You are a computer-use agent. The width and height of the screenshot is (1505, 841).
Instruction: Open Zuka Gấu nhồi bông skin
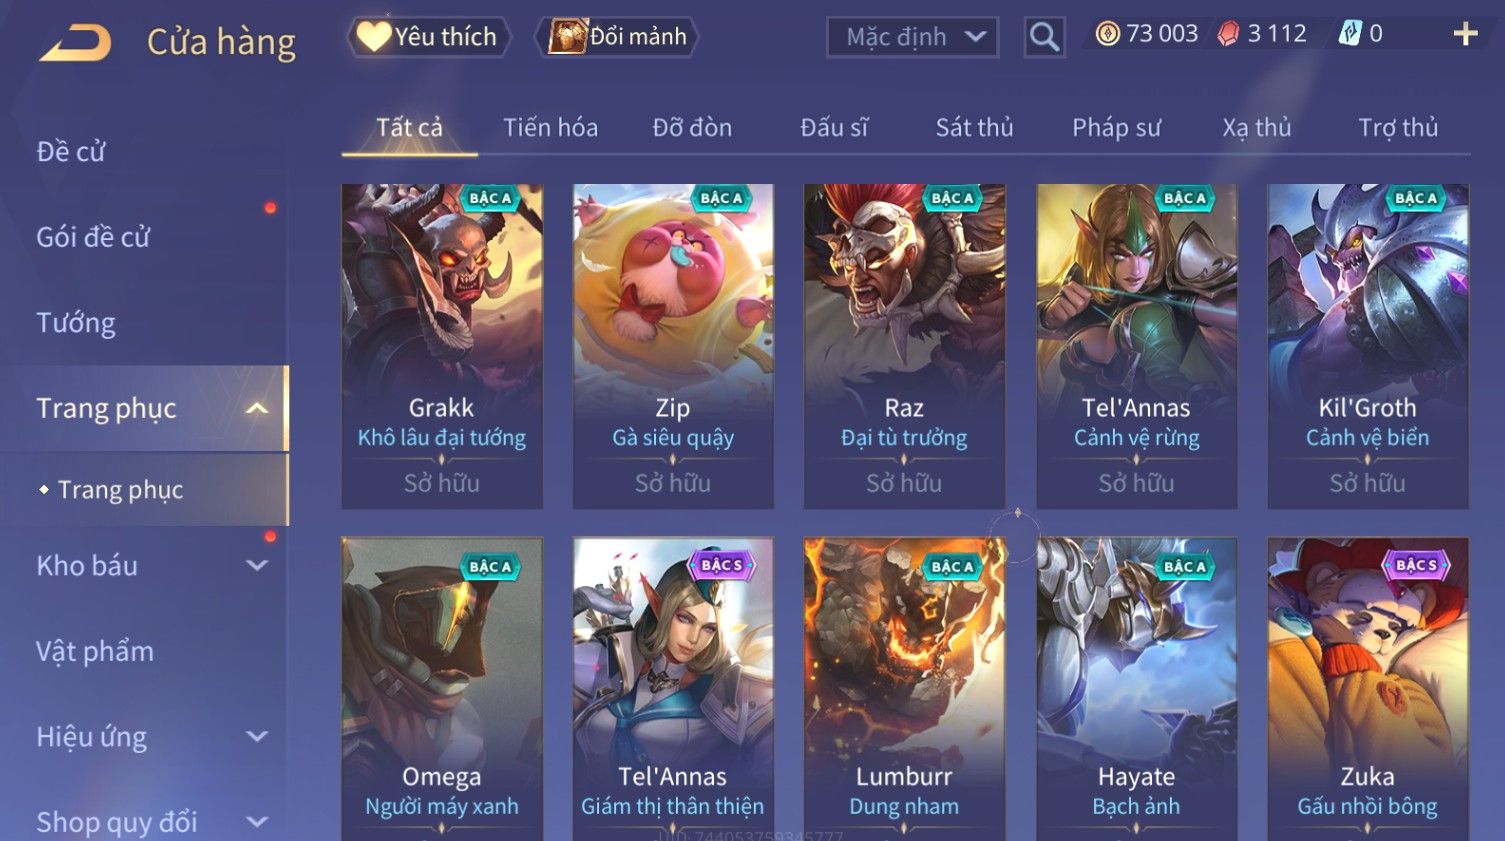[1367, 689]
